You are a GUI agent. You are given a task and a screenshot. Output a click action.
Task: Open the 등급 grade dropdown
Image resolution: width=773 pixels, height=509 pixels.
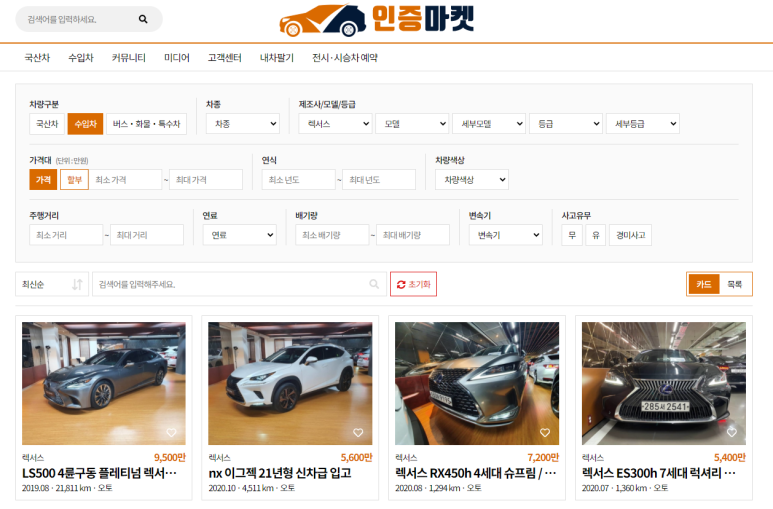click(566, 124)
